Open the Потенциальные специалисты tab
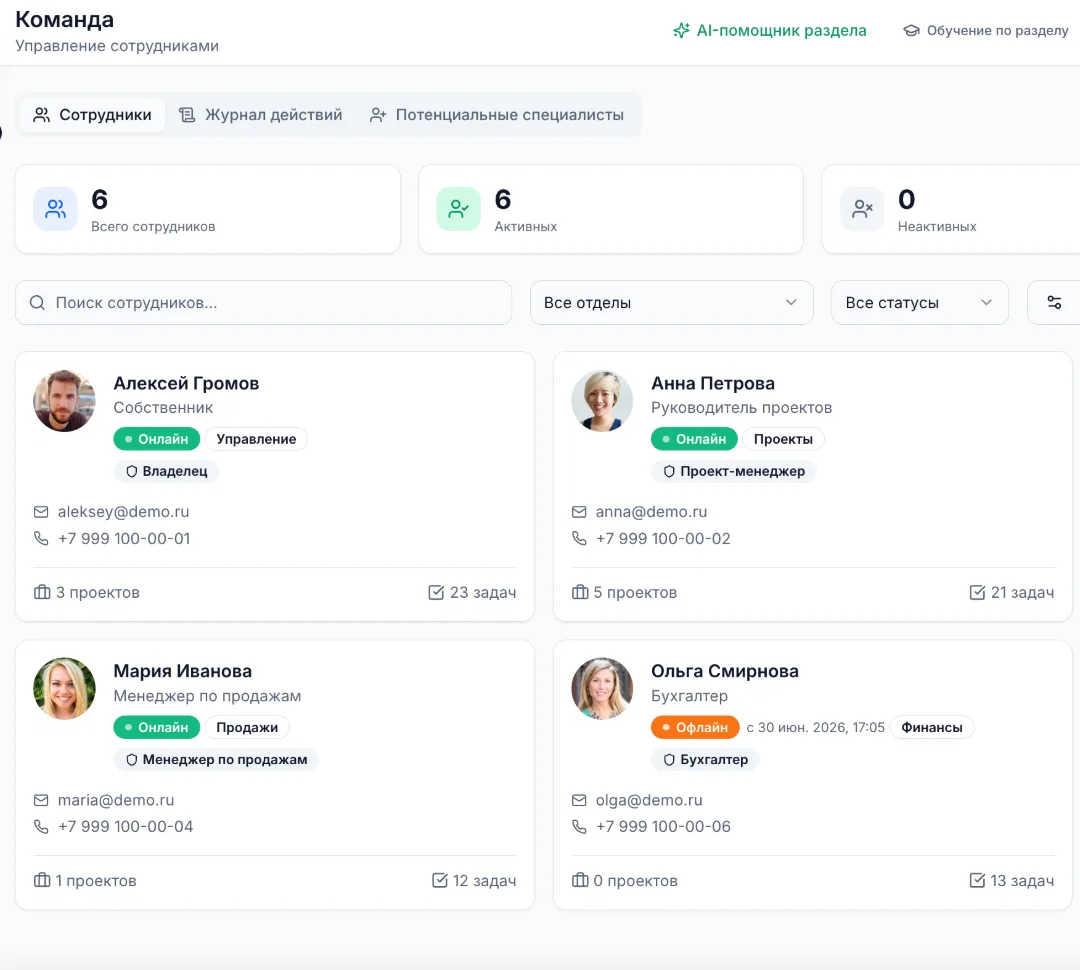Image resolution: width=1080 pixels, height=970 pixels. point(497,115)
